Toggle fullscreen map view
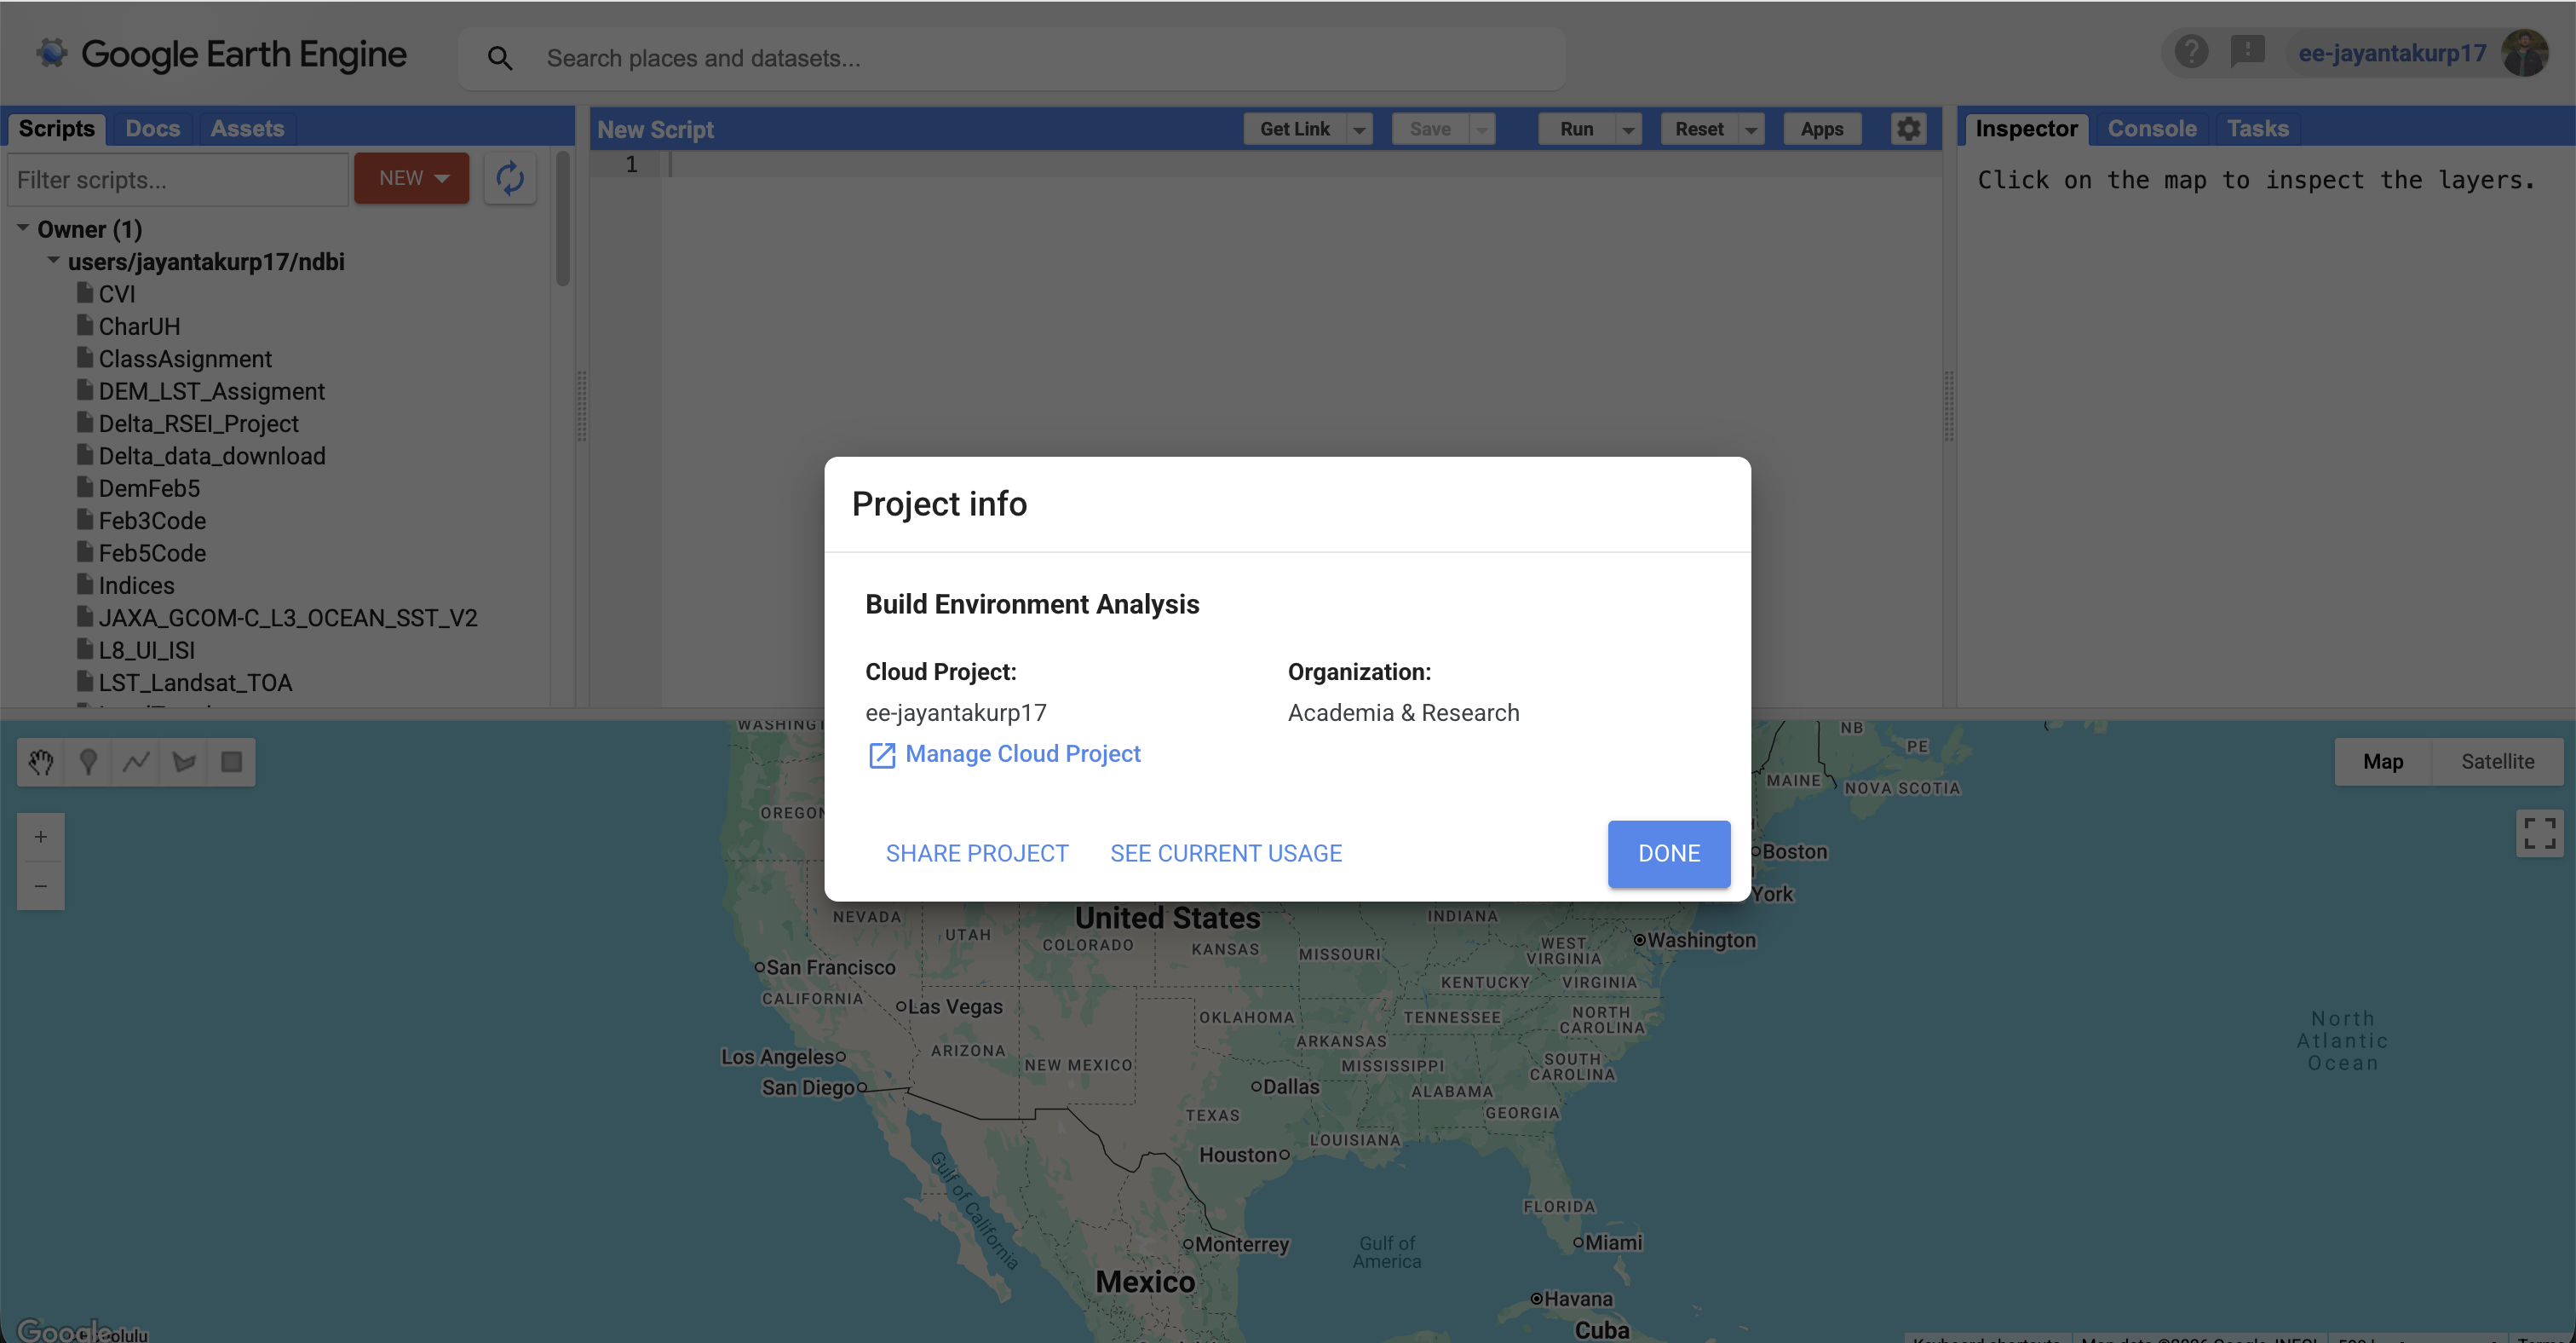This screenshot has height=1343, width=2576. [x=2539, y=833]
